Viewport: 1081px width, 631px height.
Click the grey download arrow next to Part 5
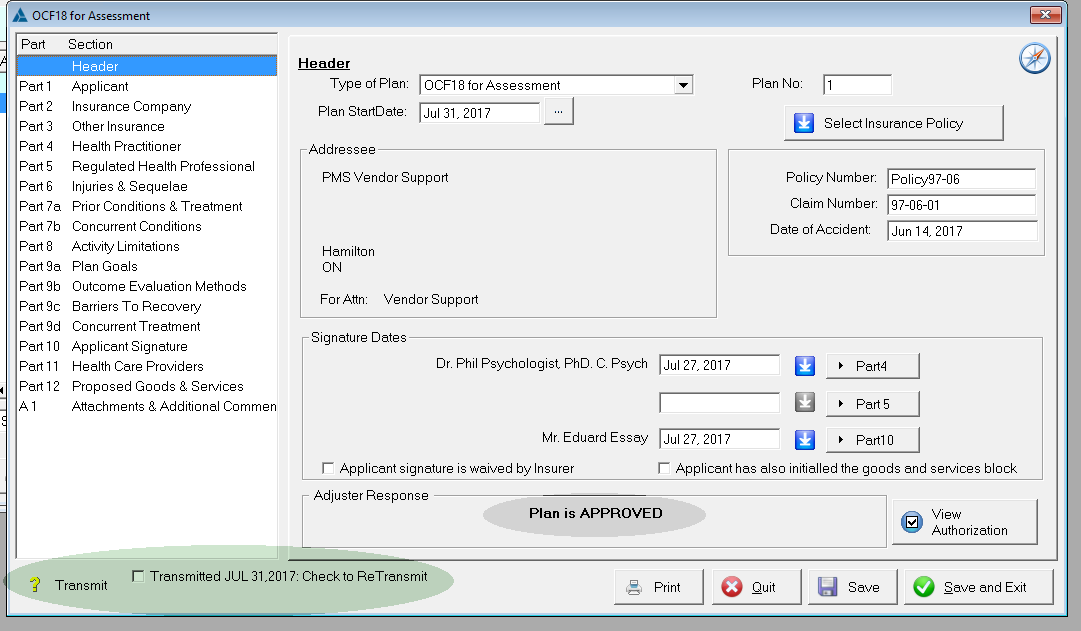coord(805,403)
